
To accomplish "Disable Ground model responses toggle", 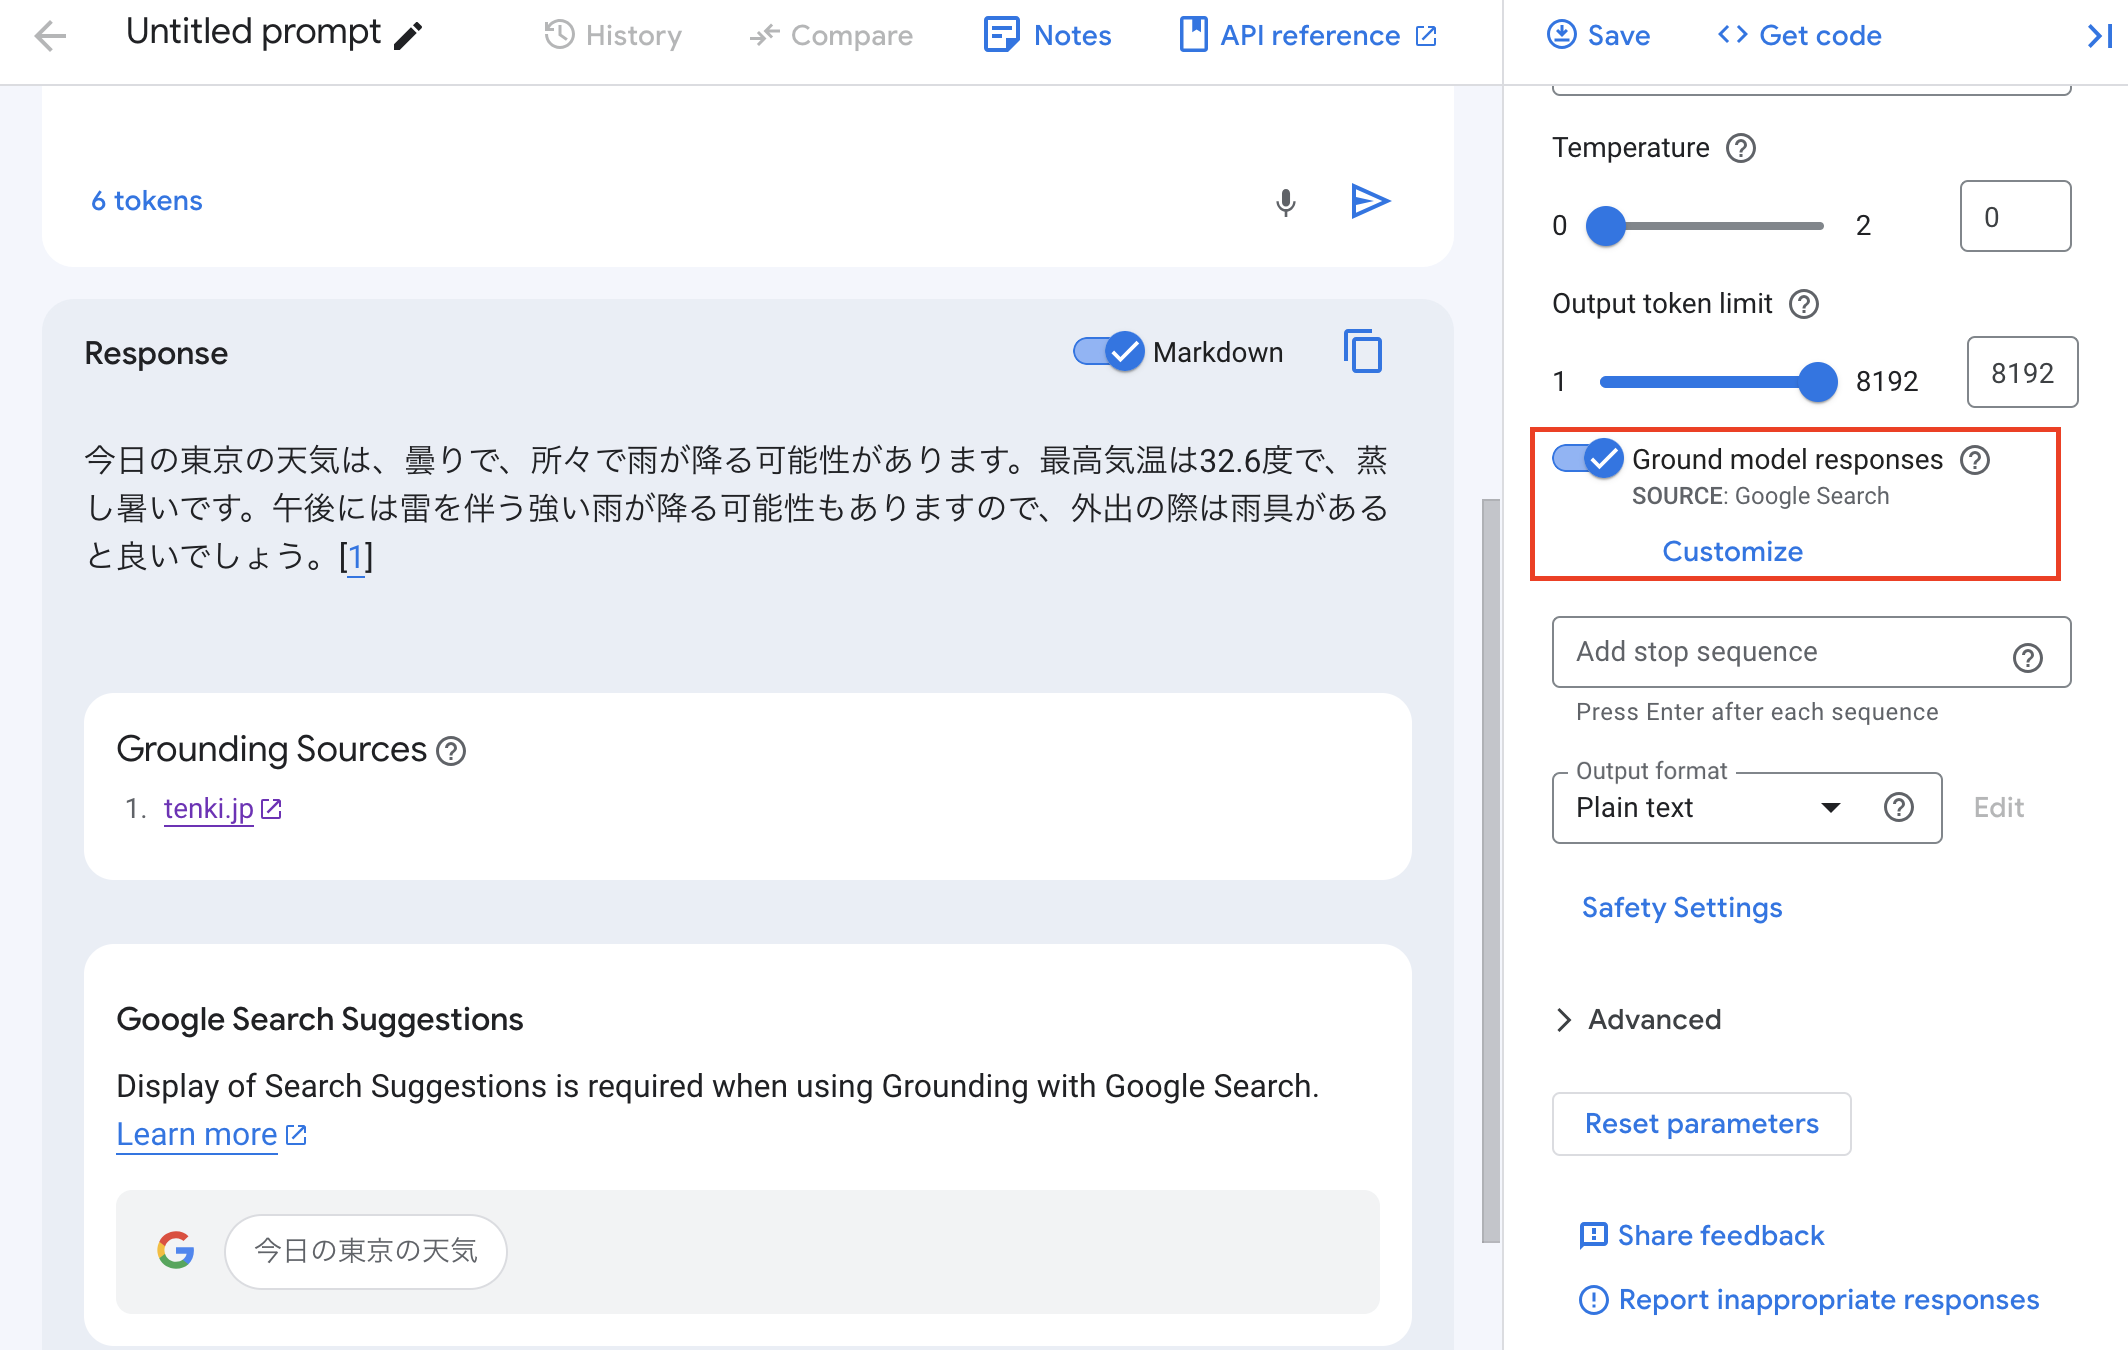I will 1588,459.
